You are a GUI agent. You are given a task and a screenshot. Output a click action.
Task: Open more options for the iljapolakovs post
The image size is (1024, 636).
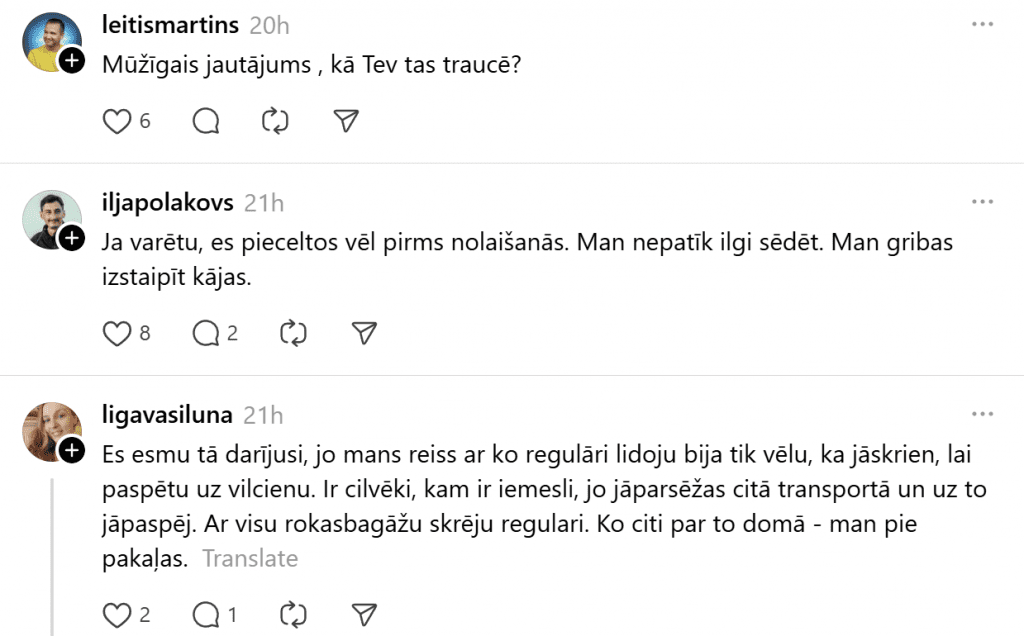point(982,202)
